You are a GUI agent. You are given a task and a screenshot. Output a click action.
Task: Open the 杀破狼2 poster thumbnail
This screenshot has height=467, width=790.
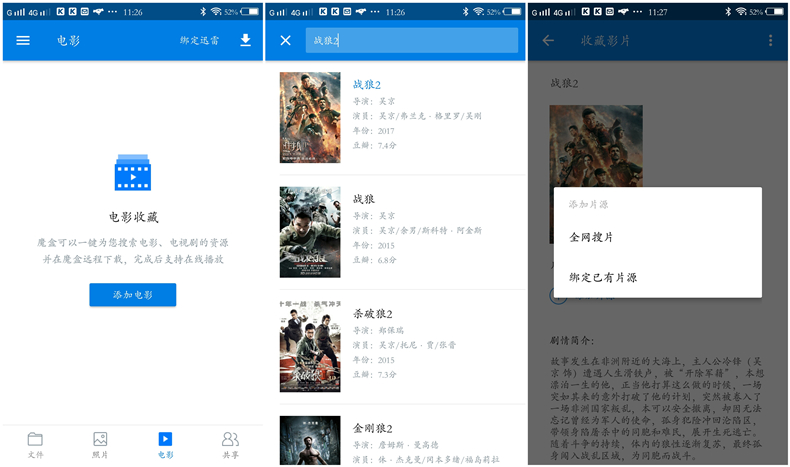click(310, 347)
